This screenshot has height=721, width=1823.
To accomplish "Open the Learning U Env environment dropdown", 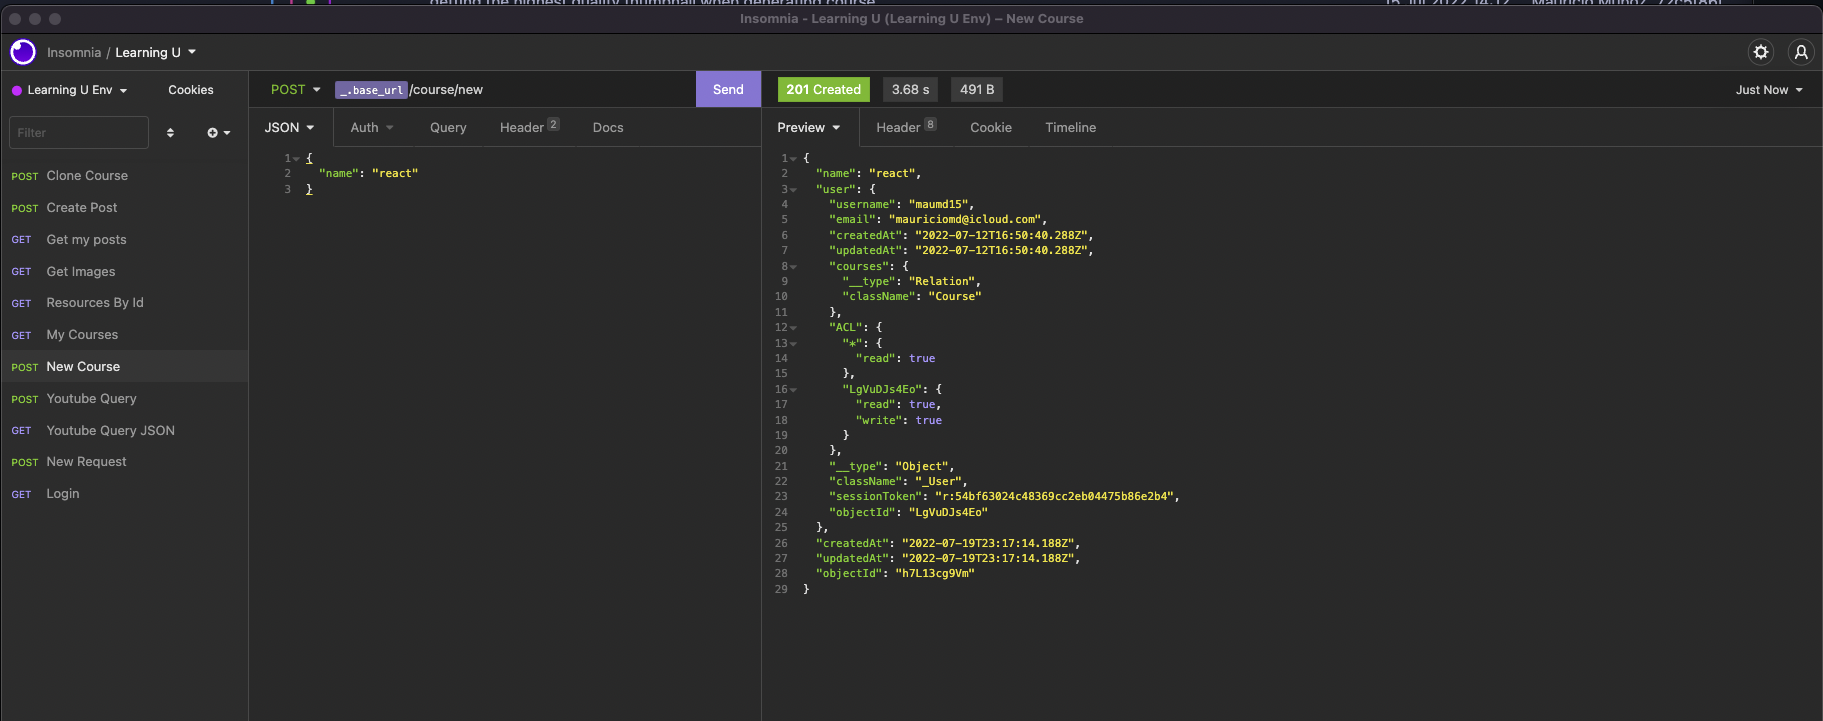I will coord(70,90).
